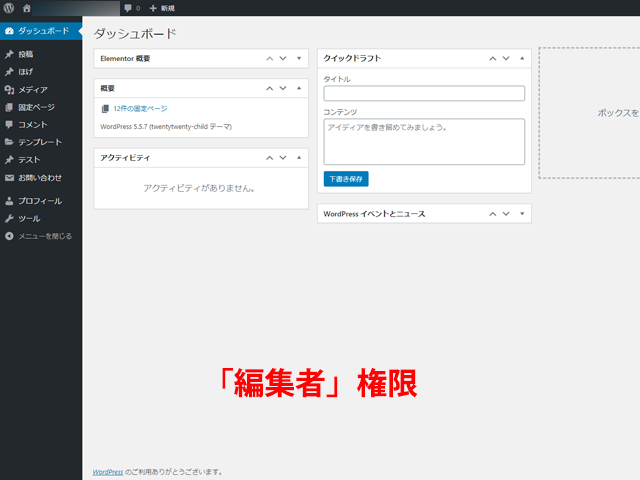640x480 pixels.
Task: Open the site home icon
Action: coord(27,8)
